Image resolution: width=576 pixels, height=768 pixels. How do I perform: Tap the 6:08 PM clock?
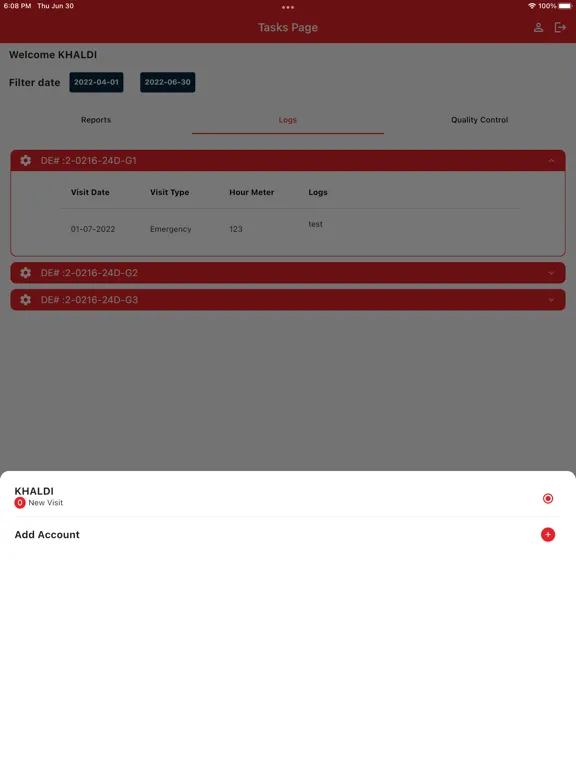coord(17,6)
